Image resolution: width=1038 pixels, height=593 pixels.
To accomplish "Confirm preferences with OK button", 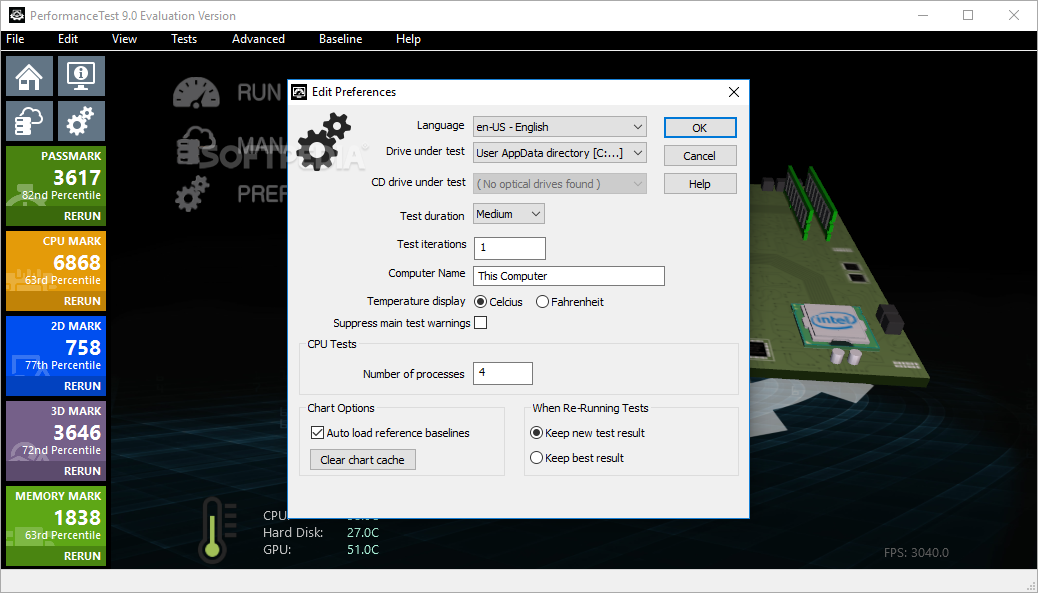I will click(700, 128).
